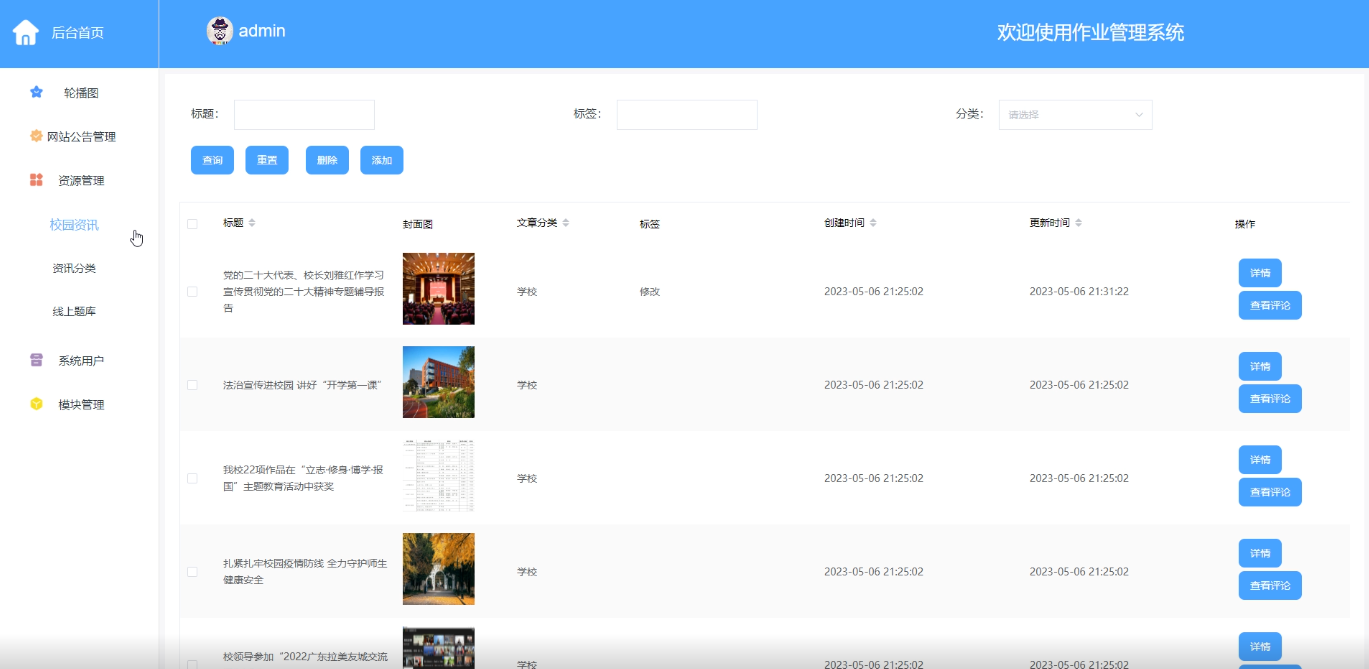1369x669 pixels.
Task: Click the auditorium cover image thumbnail
Action: pyautogui.click(x=438, y=289)
